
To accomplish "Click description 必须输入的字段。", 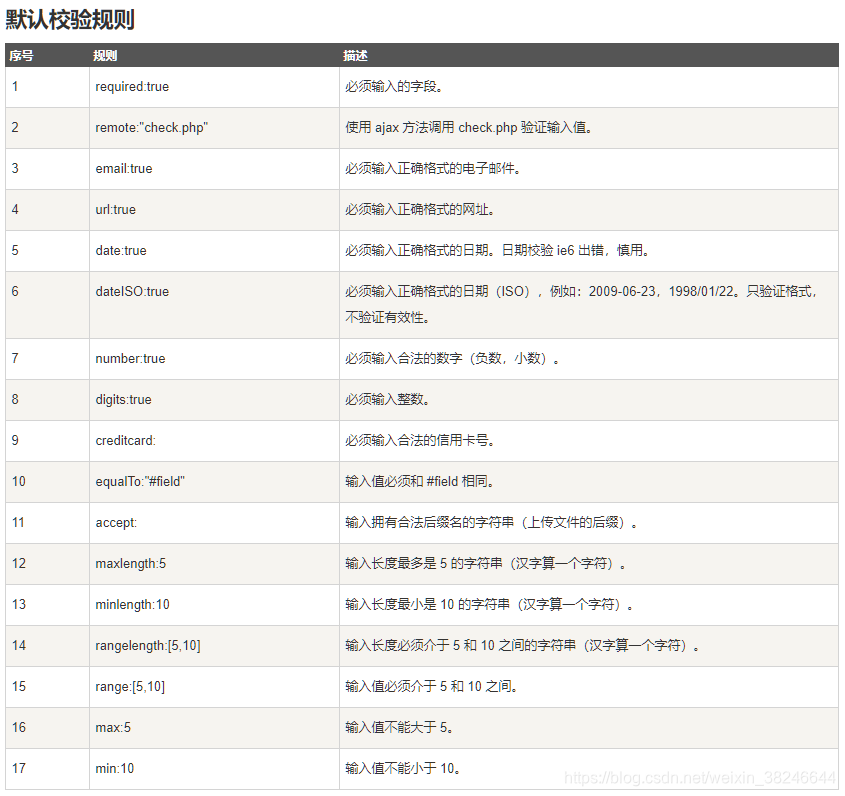I will (x=394, y=87).
